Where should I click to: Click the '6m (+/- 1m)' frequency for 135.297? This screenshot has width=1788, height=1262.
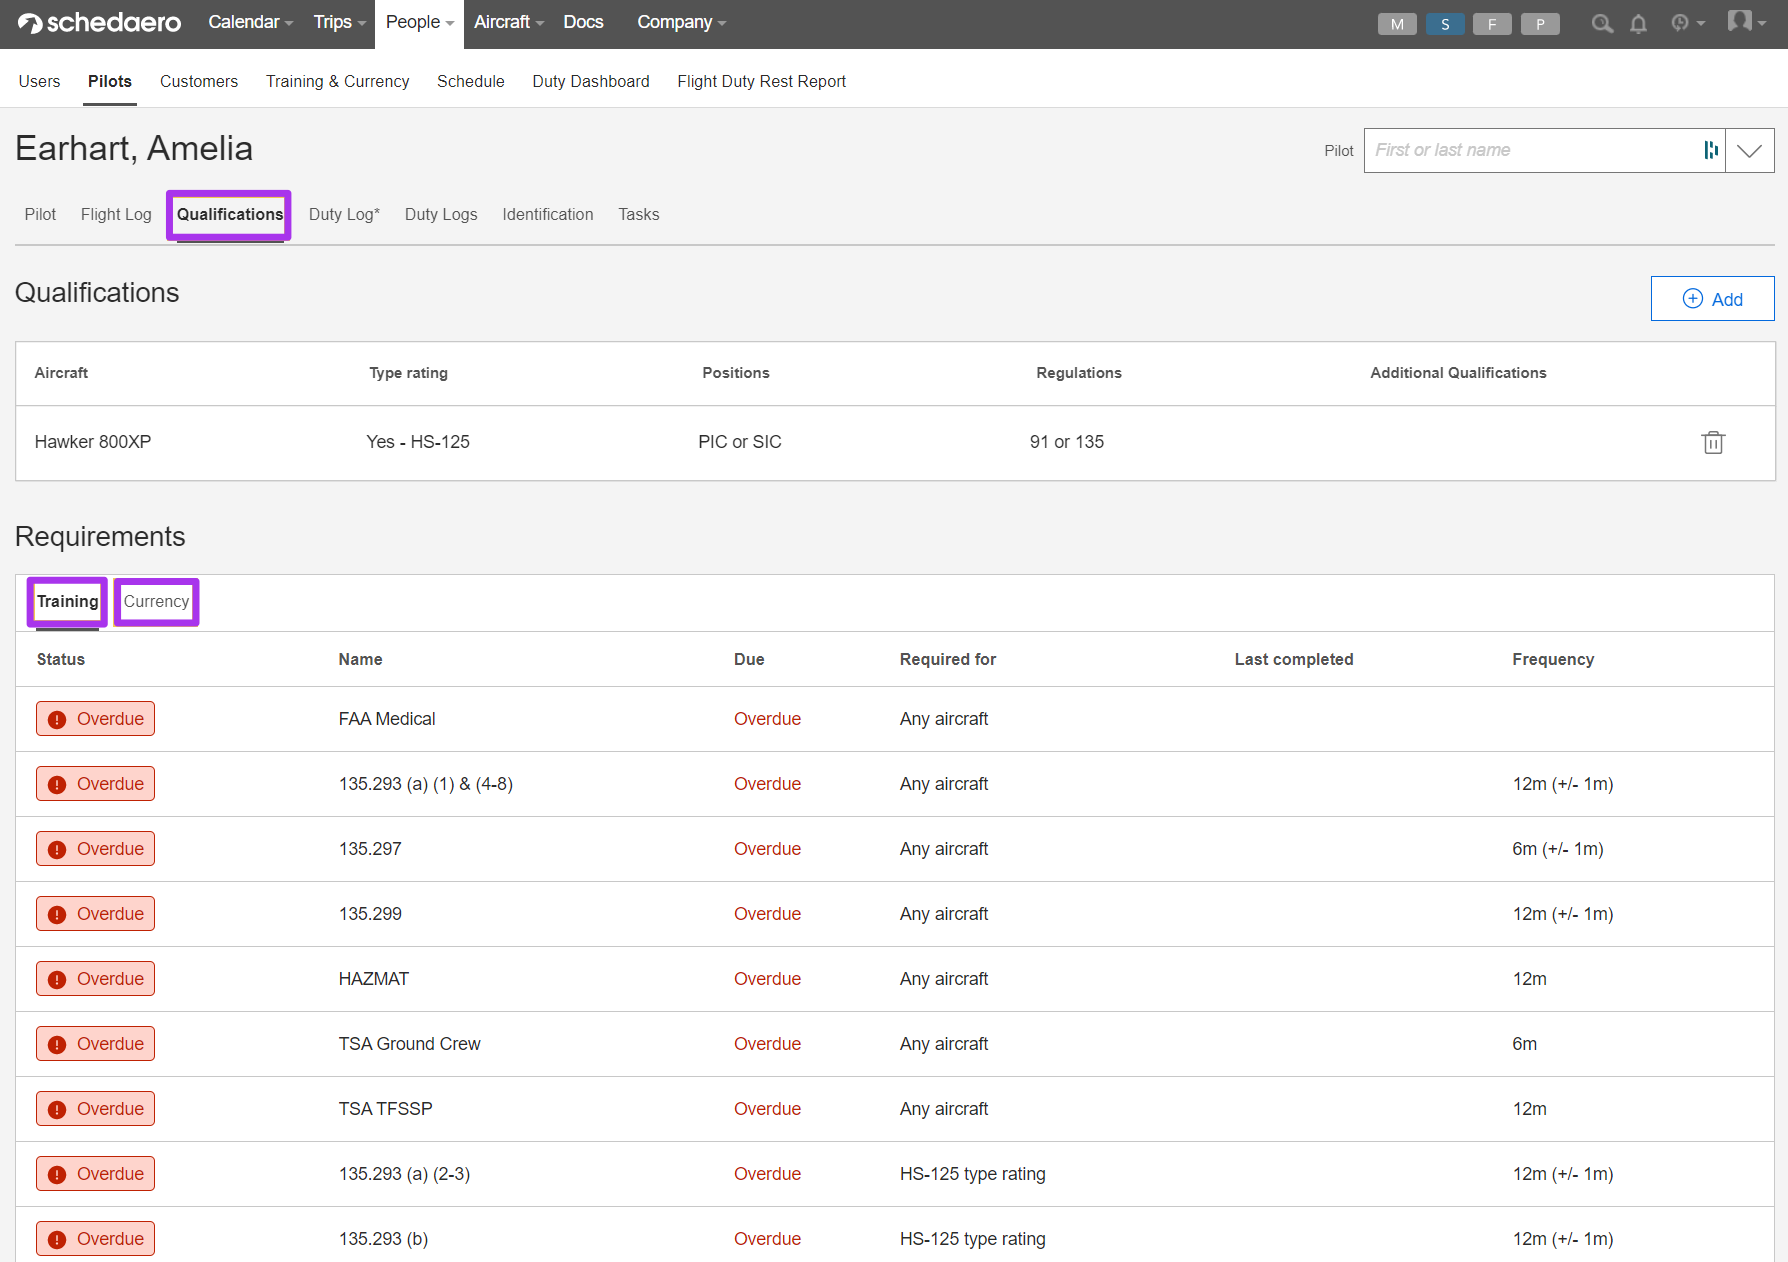point(1558,849)
